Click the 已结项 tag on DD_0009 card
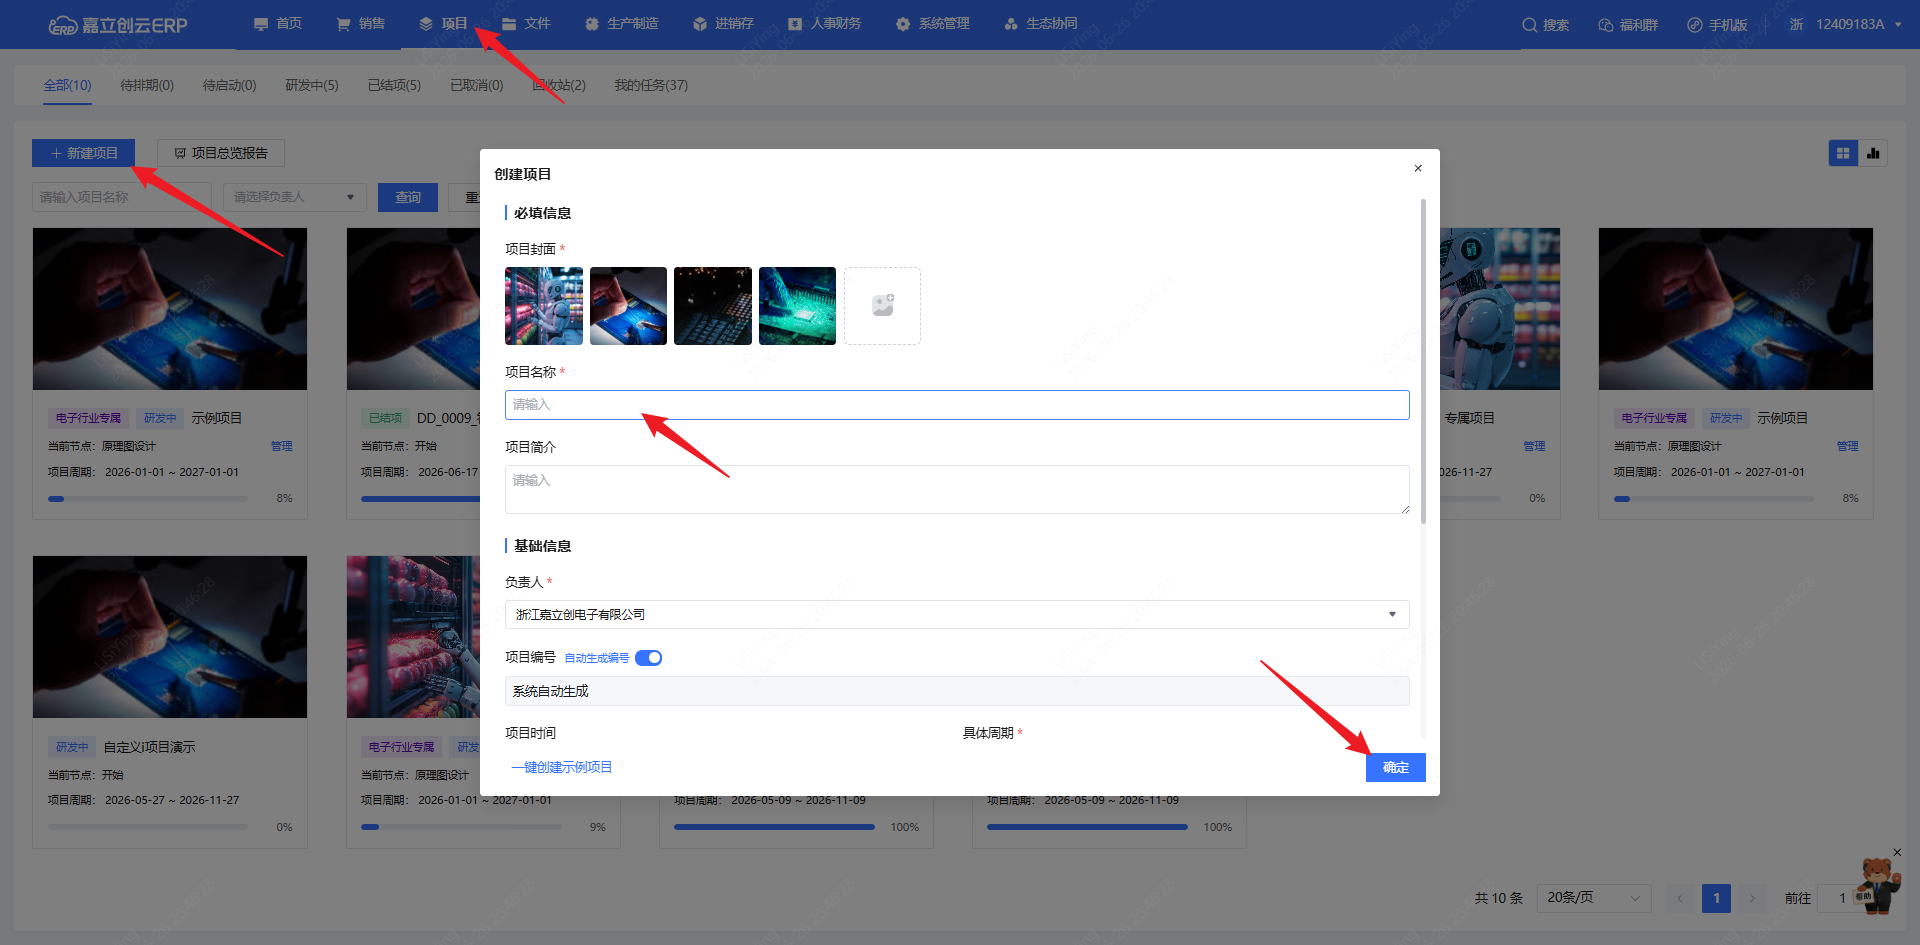 tap(385, 418)
